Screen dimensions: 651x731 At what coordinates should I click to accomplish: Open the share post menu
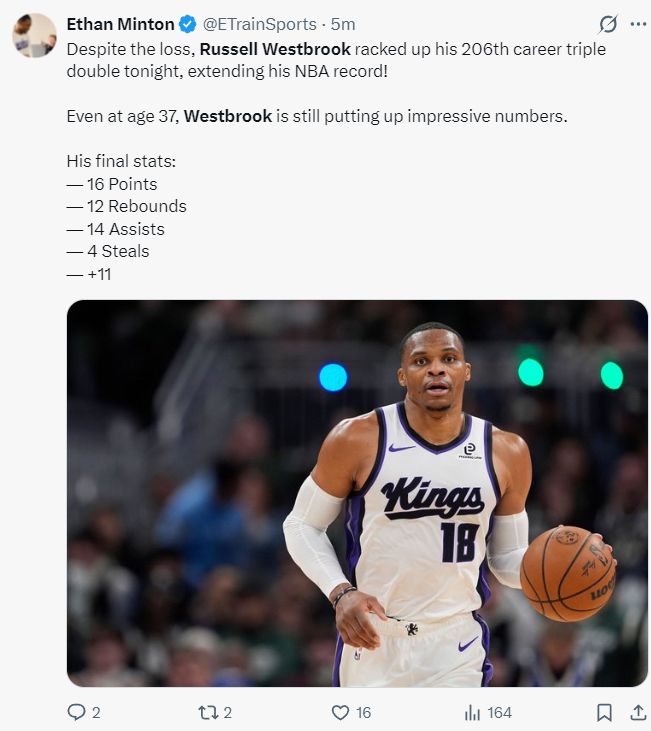(638, 712)
